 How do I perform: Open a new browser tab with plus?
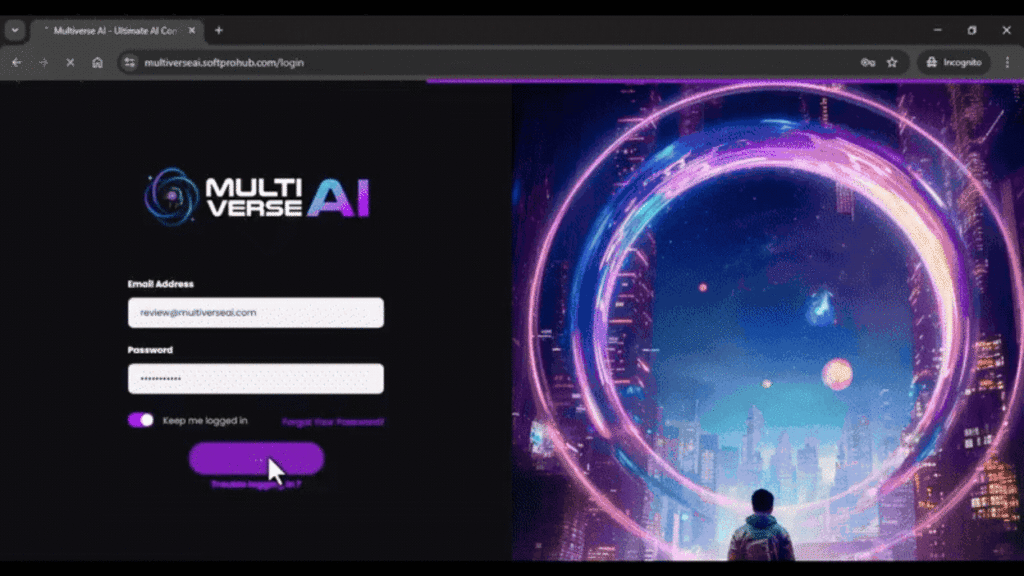[219, 30]
